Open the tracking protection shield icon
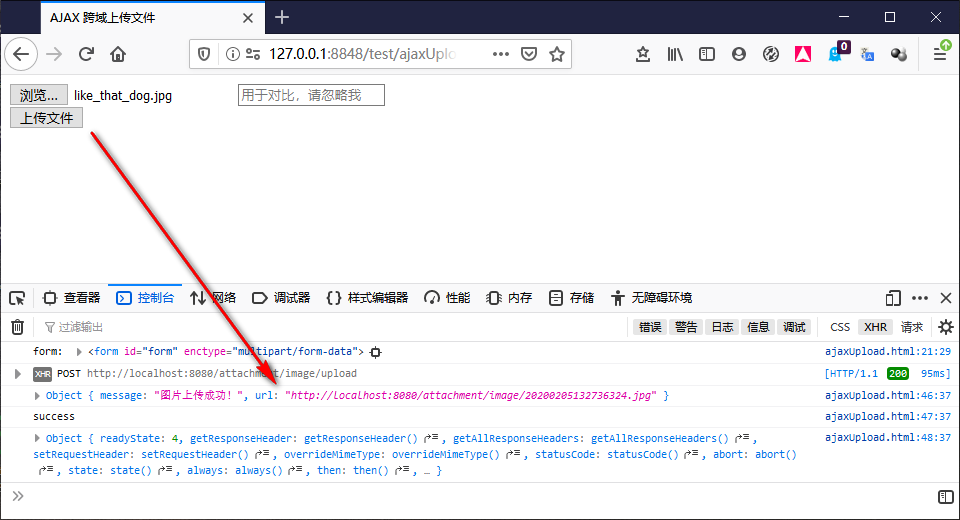This screenshot has width=960, height=520. (x=204, y=55)
